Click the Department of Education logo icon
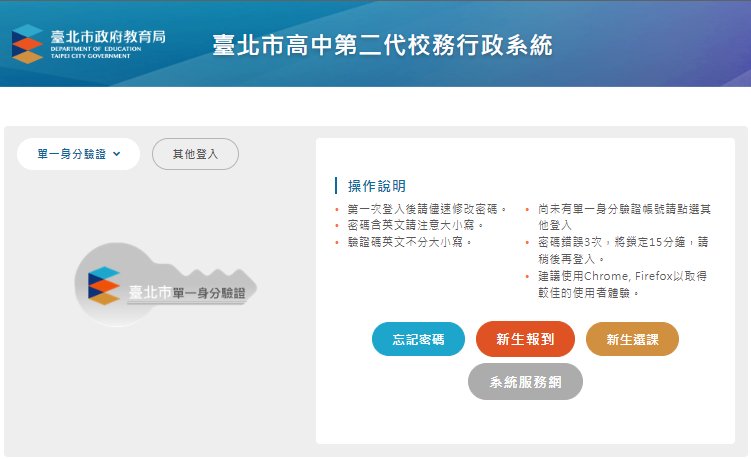The width and height of the screenshot is (751, 459). click(x=27, y=45)
